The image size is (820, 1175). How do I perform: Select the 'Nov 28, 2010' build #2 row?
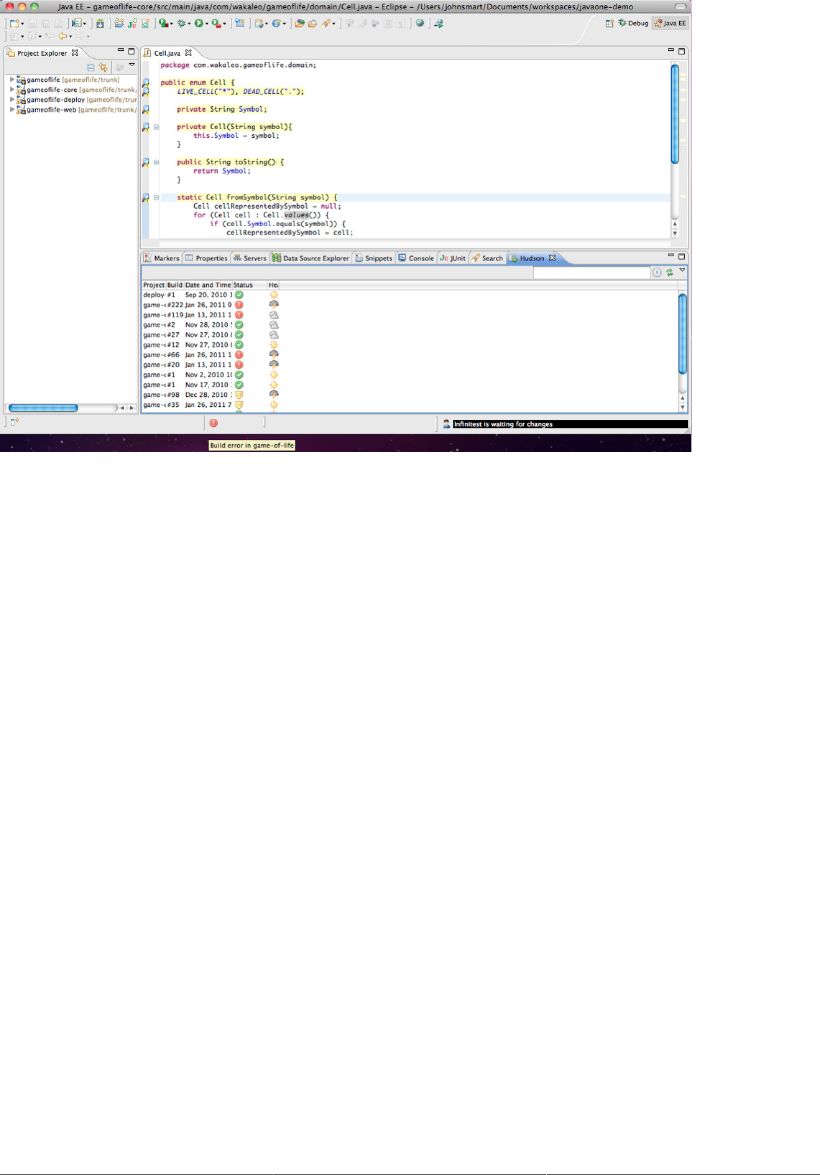[x=409, y=325]
